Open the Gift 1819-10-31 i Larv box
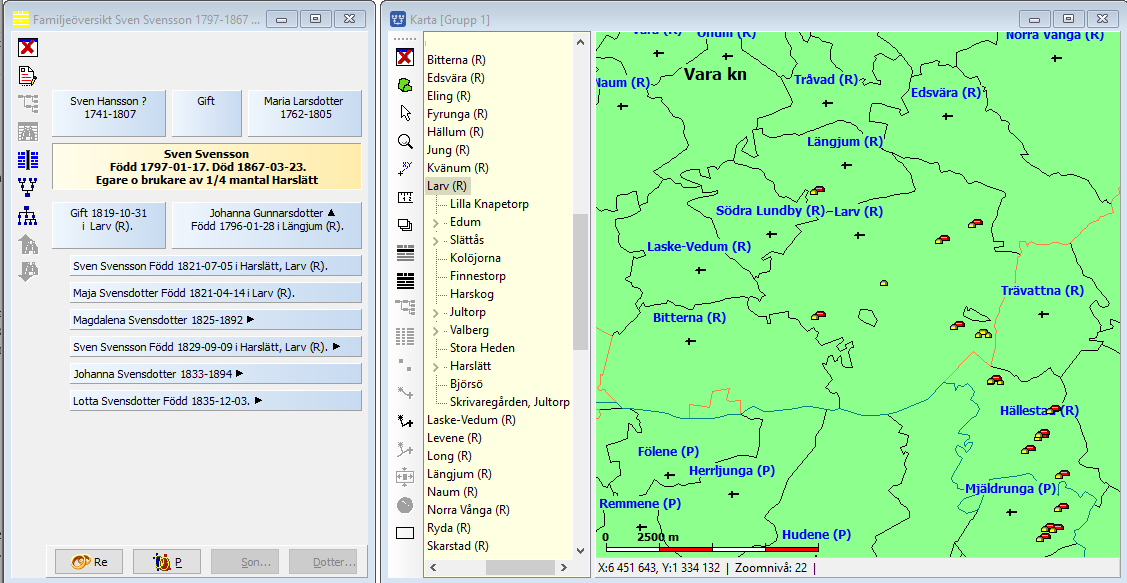This screenshot has width=1127, height=583. click(109, 225)
